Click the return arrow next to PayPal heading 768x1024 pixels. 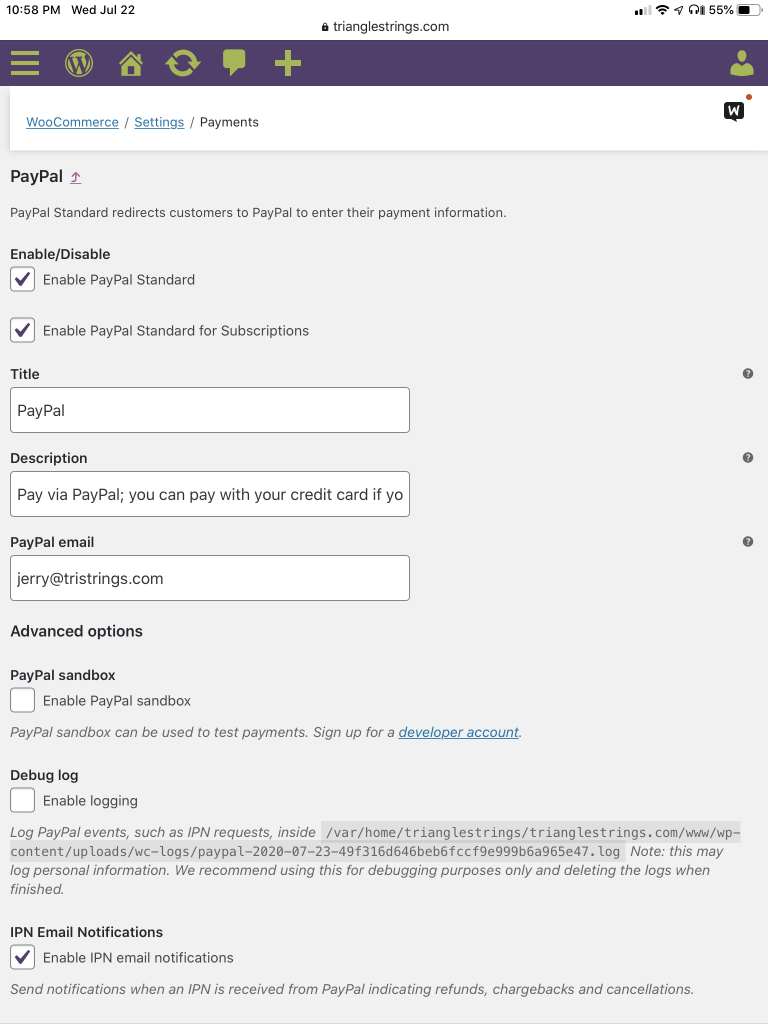76,177
